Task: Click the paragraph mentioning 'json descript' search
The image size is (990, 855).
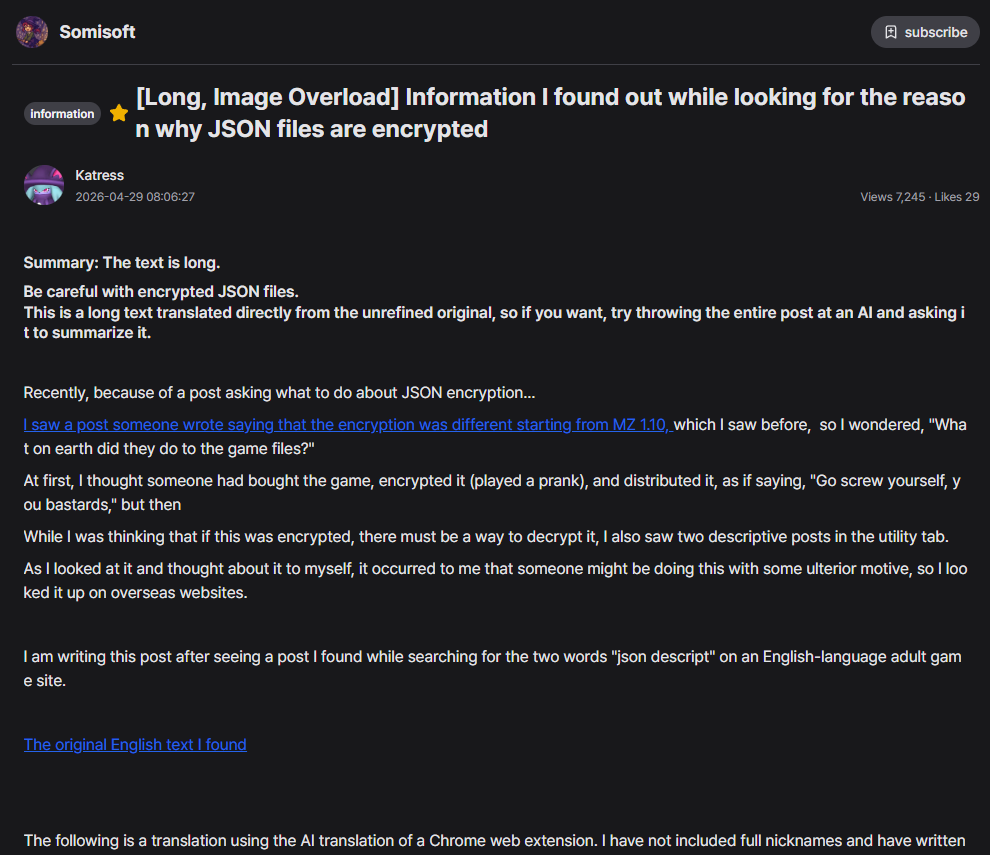Action: (492, 669)
